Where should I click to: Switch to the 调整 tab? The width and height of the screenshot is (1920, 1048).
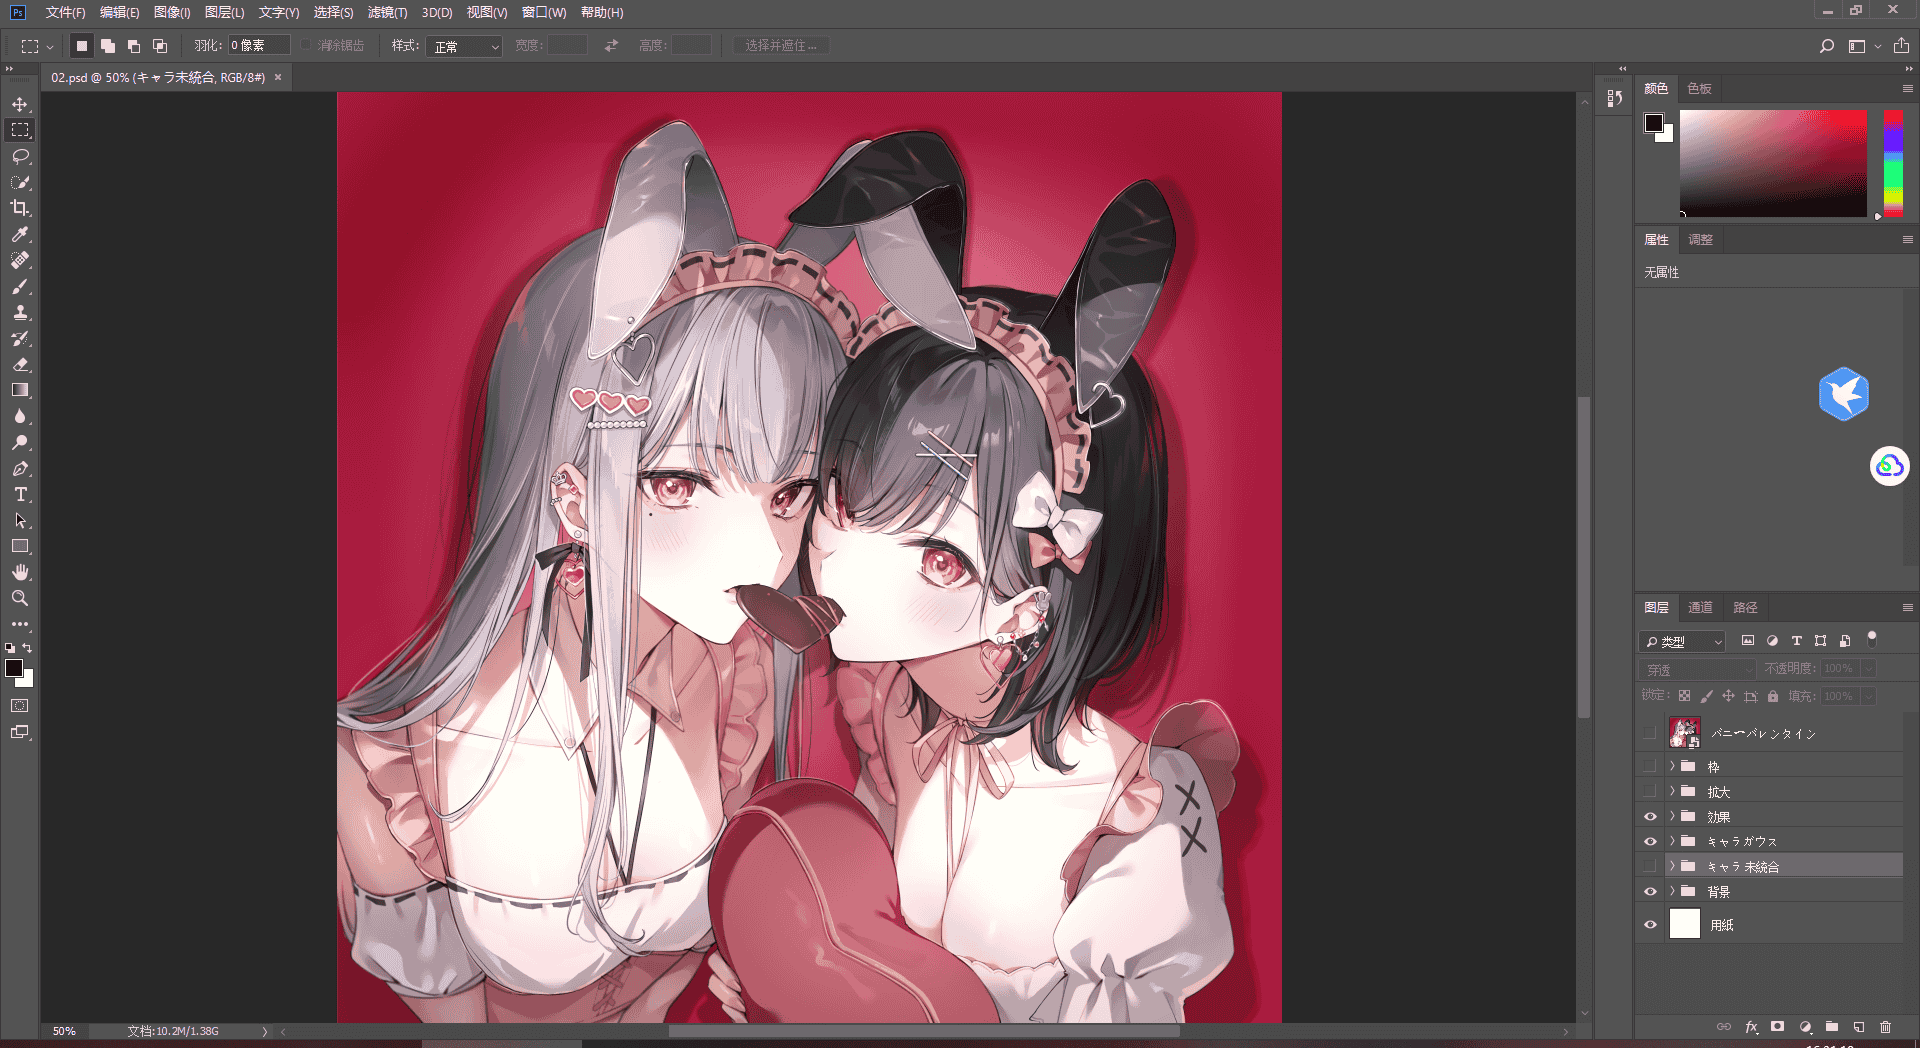pyautogui.click(x=1700, y=239)
